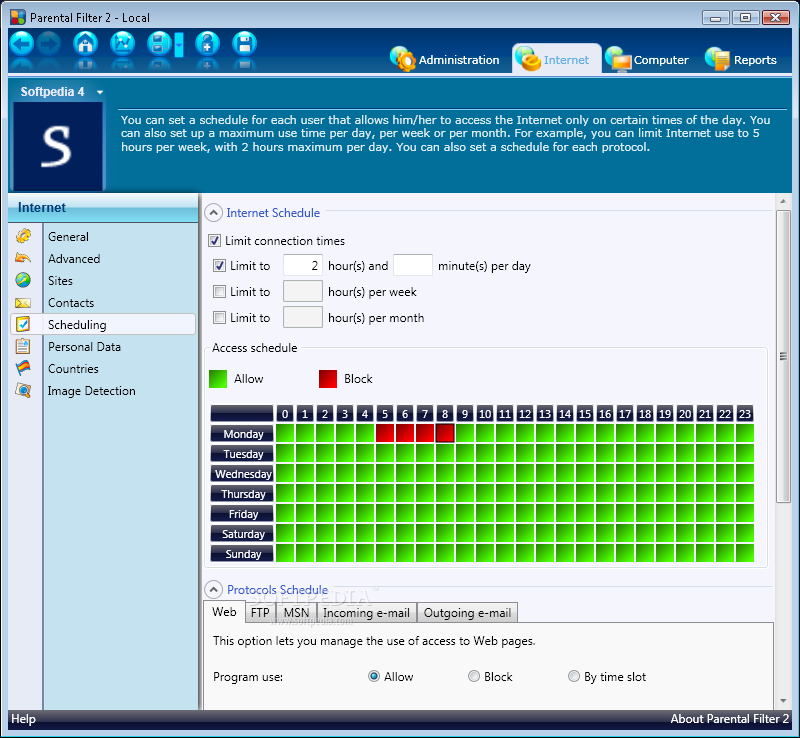
Task: Click the Image Detection magnifier icon
Action: click(x=23, y=390)
